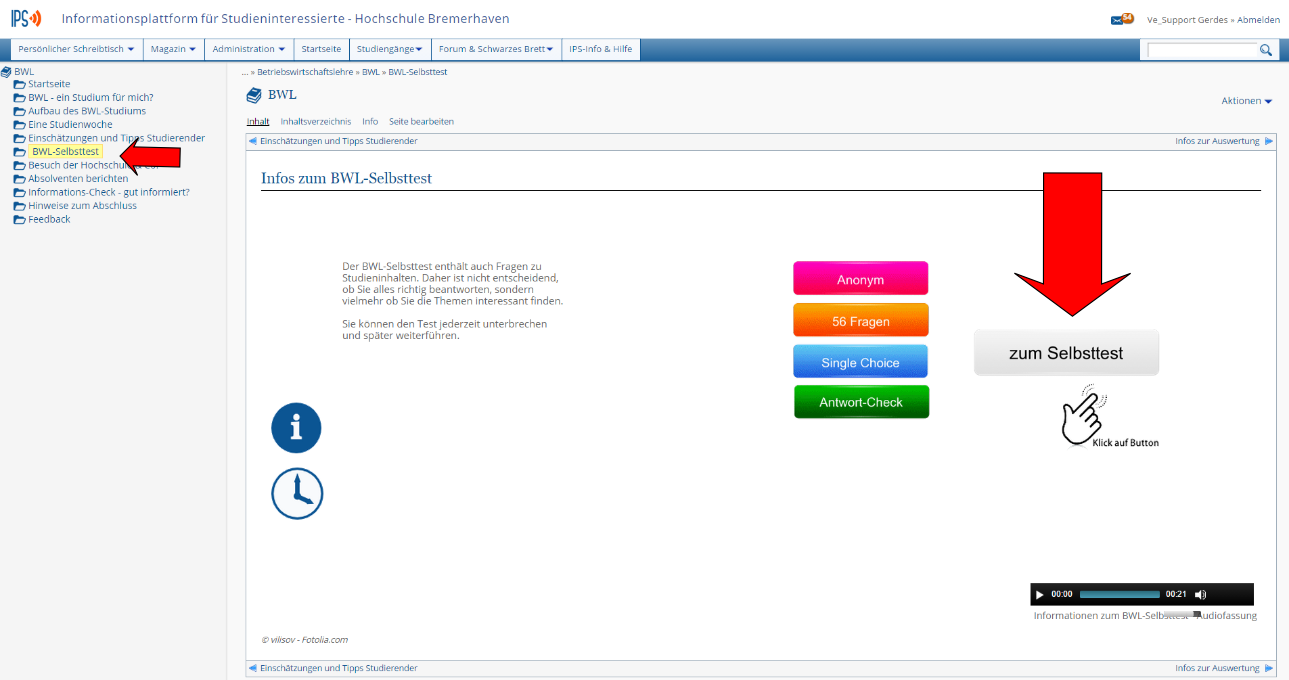Click the right arrow in the bottom page navigation
Screen dimensions: 1289x680
pyautogui.click(x=1269, y=668)
